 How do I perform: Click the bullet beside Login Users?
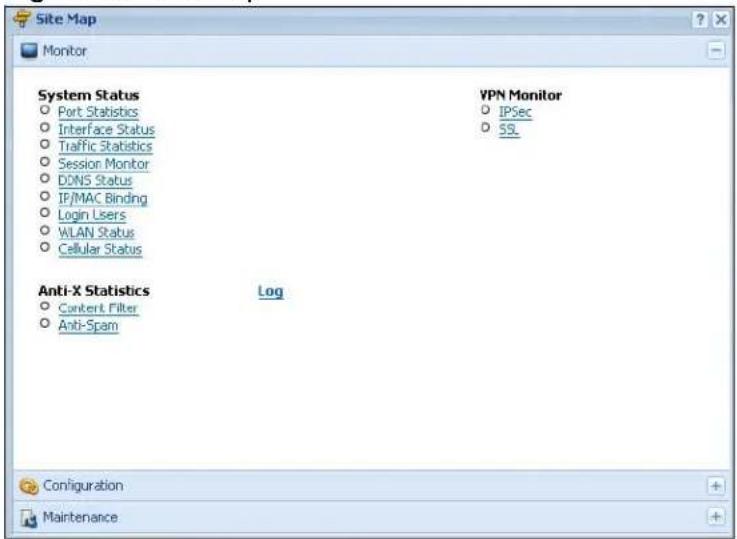[45, 213]
